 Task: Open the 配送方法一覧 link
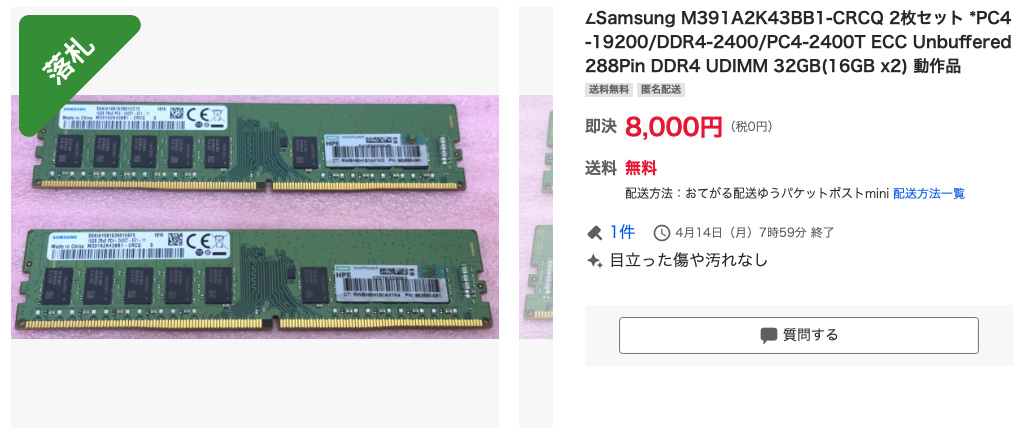pos(929,193)
